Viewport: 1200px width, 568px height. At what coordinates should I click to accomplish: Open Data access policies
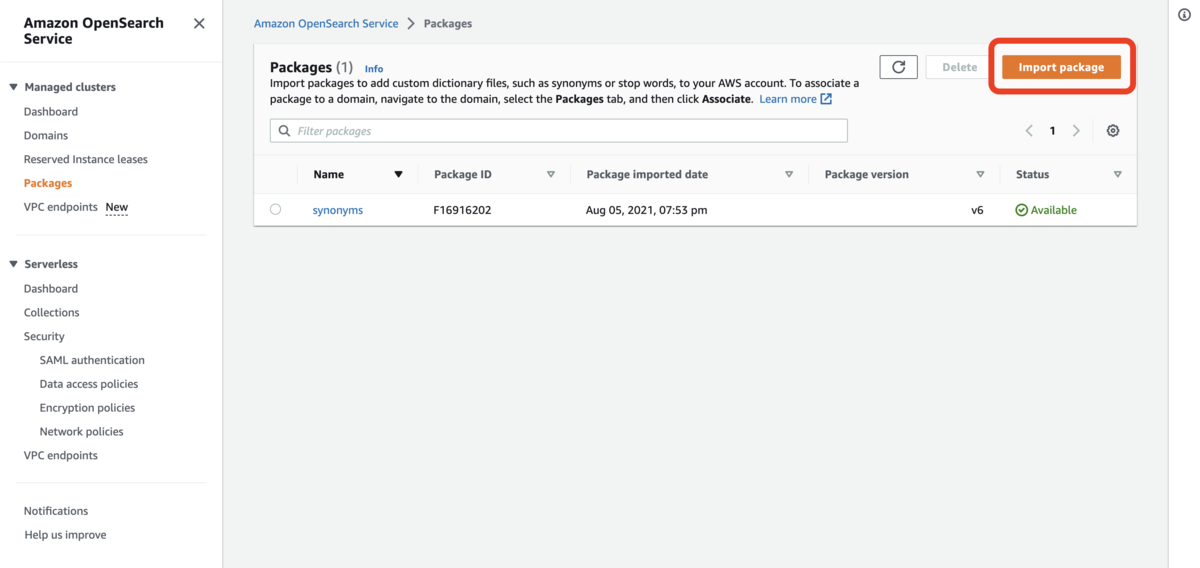(89, 385)
